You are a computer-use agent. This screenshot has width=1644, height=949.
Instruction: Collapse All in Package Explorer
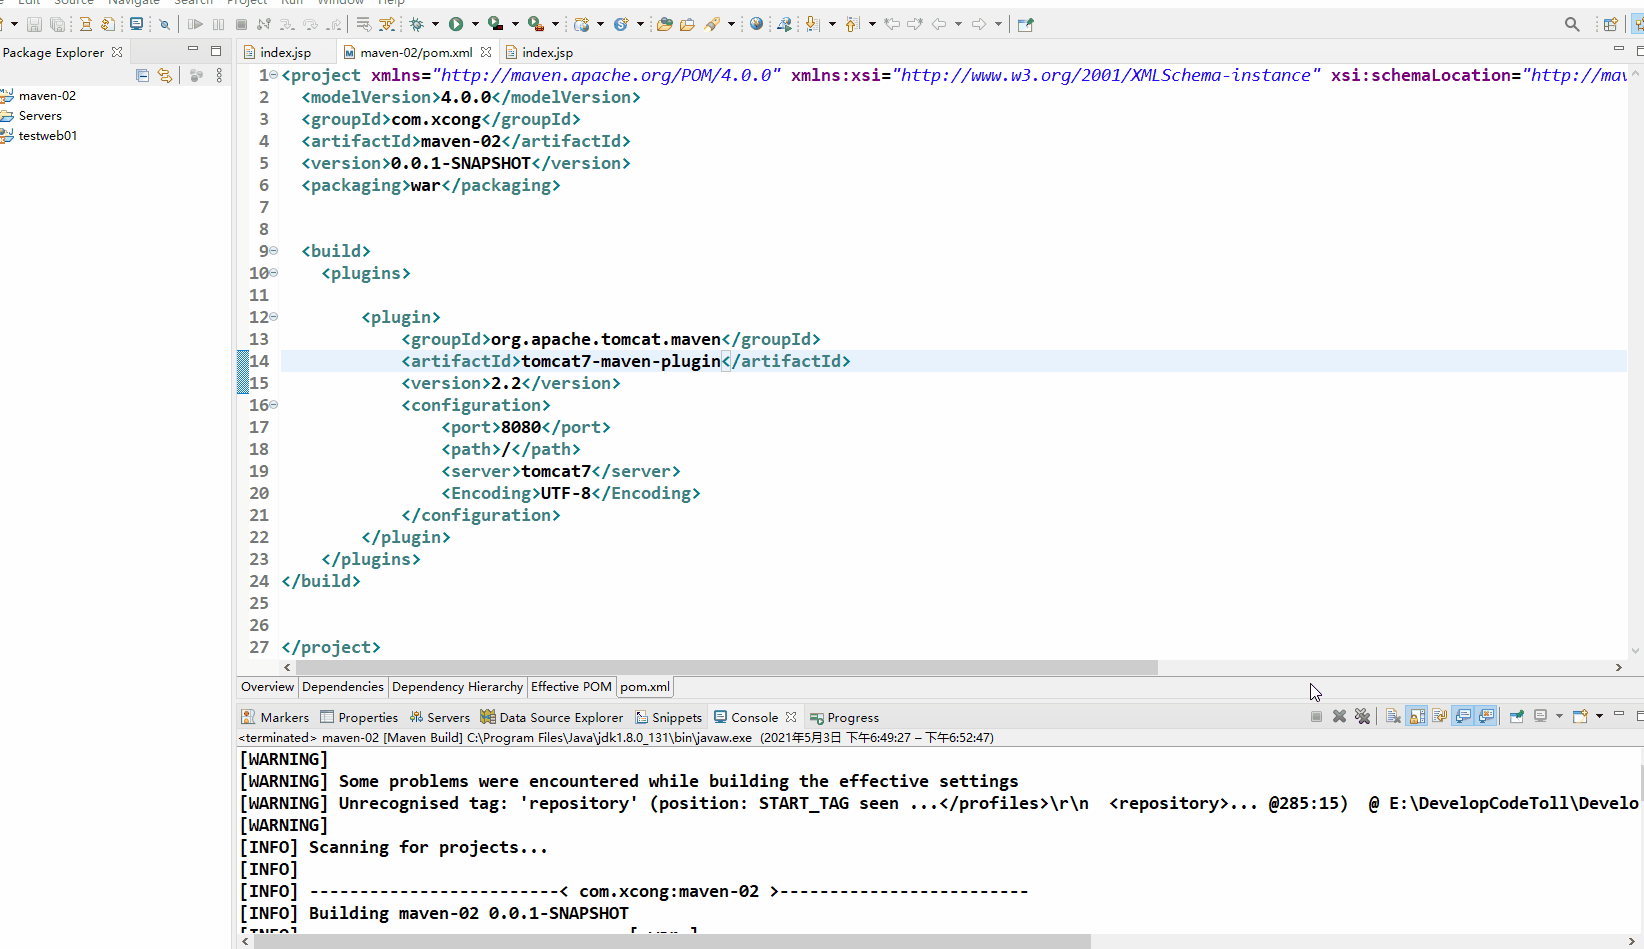click(x=142, y=75)
